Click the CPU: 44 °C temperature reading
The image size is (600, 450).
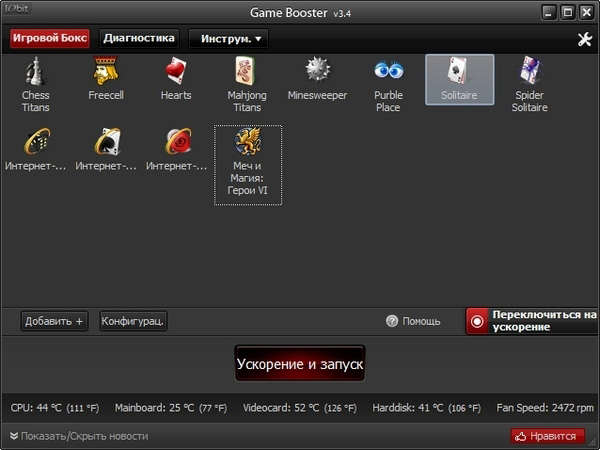pos(55,408)
